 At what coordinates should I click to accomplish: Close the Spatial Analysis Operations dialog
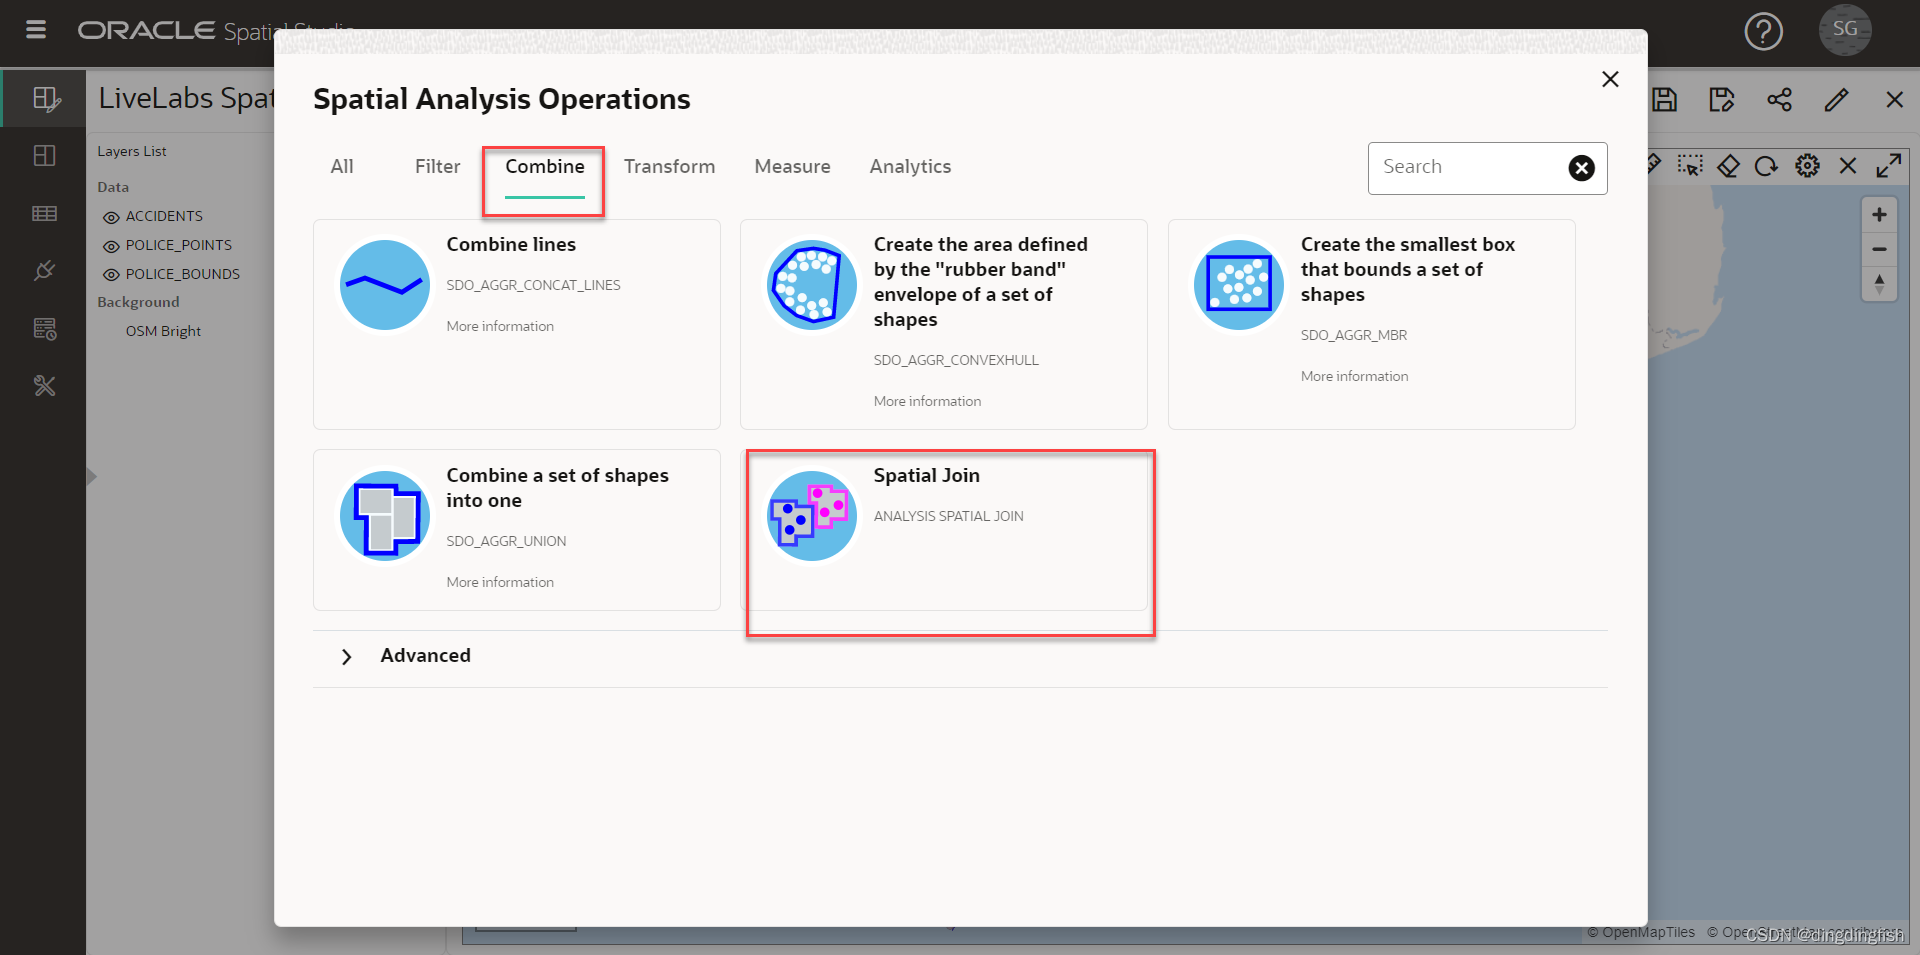(x=1610, y=79)
